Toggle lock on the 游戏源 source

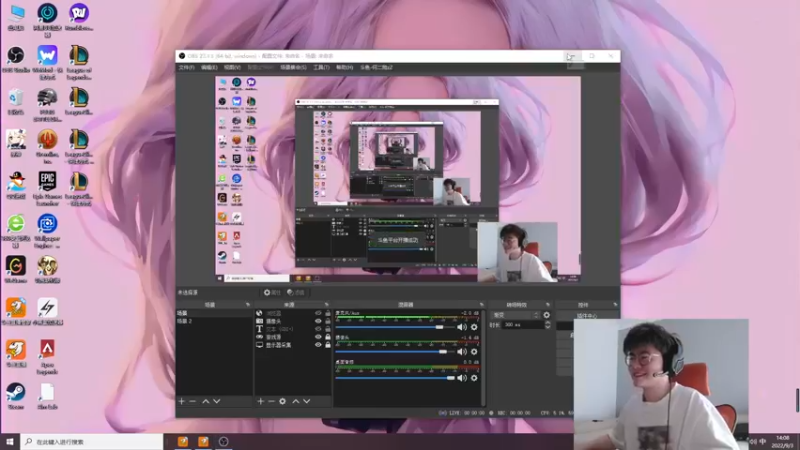pos(328,337)
